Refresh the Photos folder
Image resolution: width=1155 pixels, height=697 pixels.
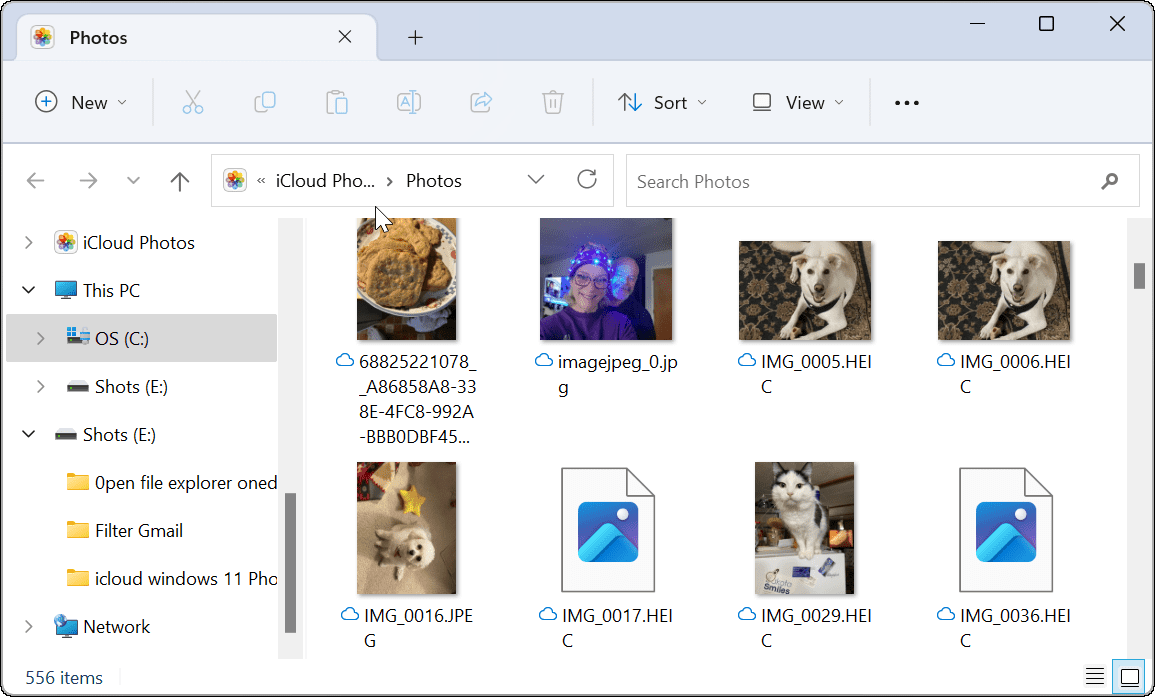click(587, 179)
